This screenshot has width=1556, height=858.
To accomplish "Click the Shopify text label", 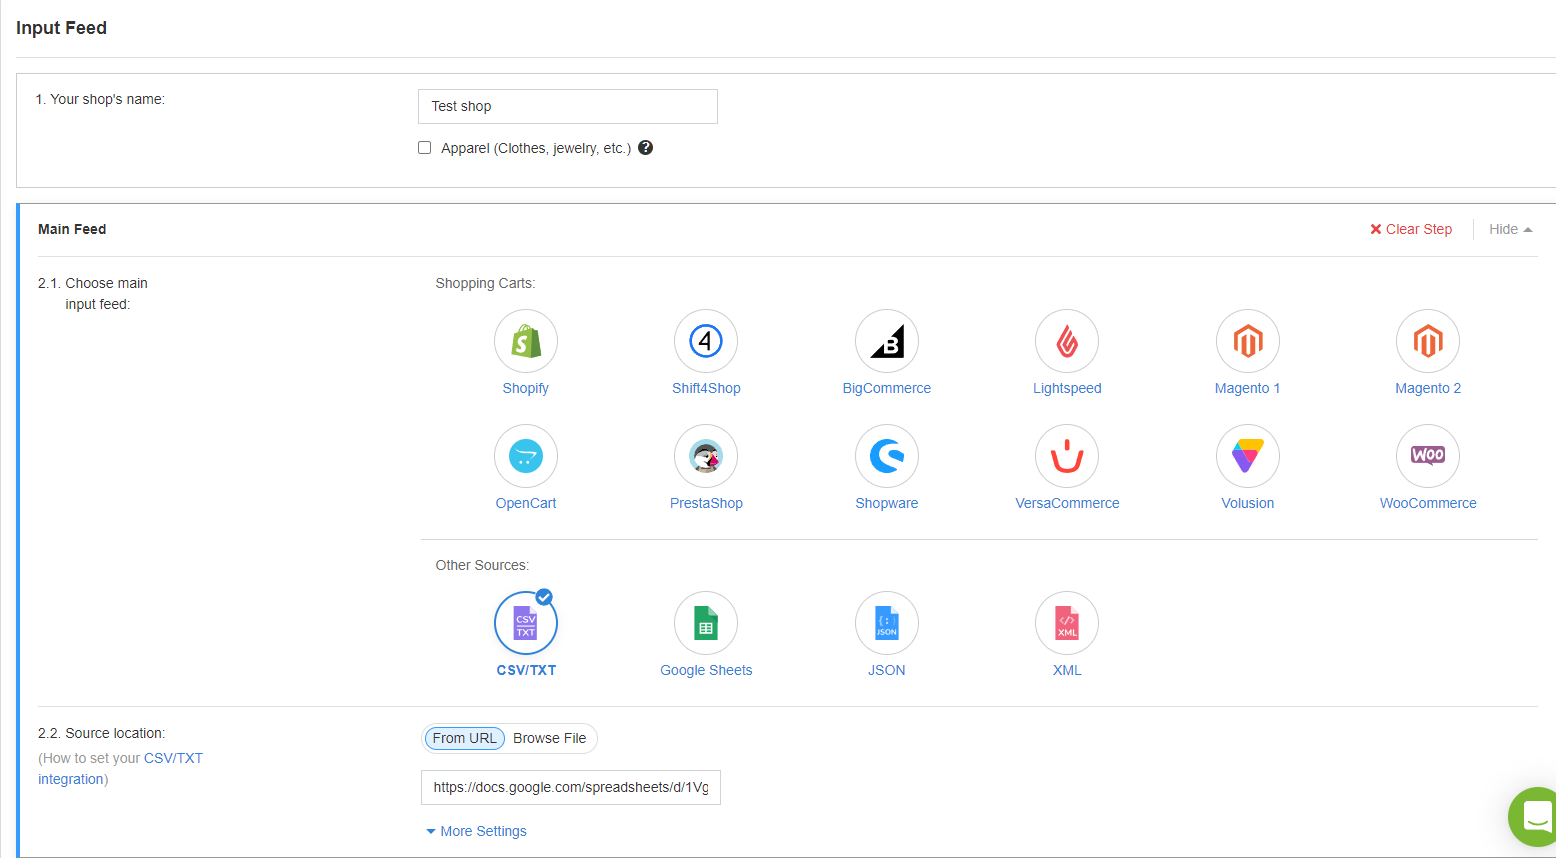I will tap(526, 388).
